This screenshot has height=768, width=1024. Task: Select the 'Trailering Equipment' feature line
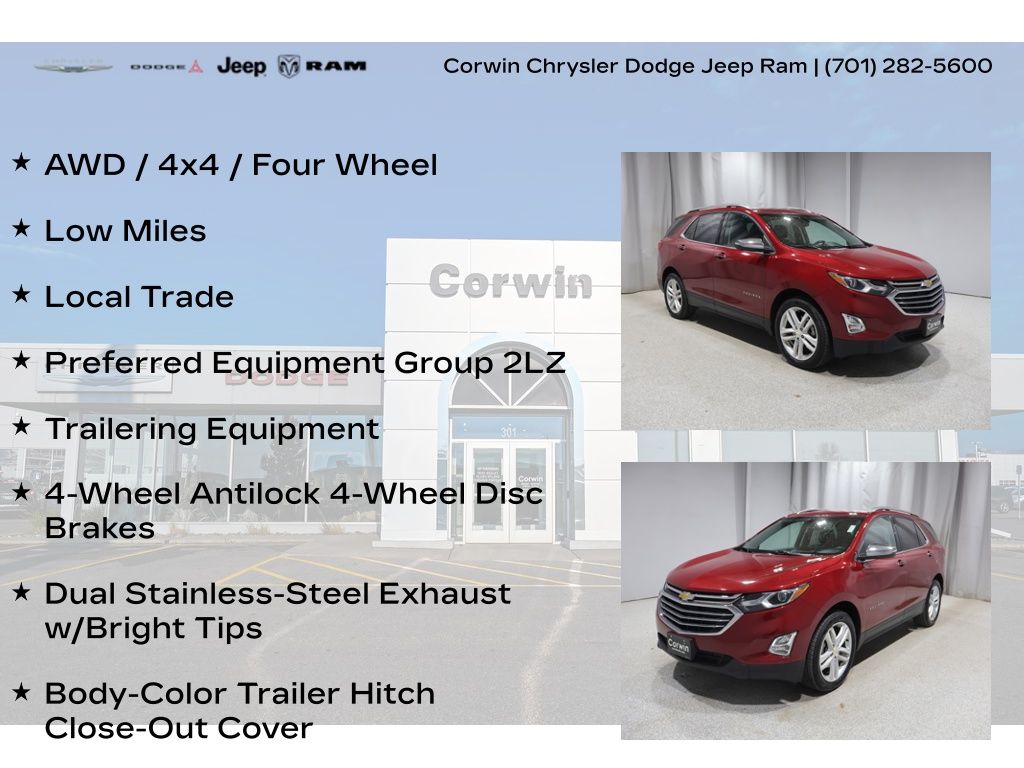(212, 429)
